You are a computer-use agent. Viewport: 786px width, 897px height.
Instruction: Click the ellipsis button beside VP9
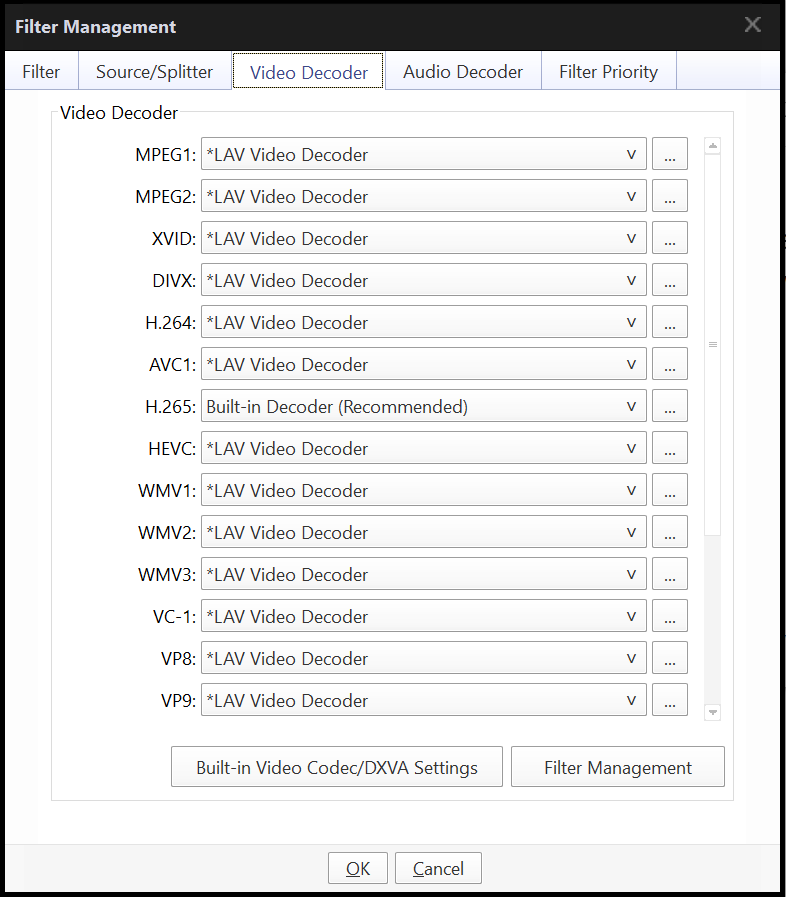pos(669,701)
